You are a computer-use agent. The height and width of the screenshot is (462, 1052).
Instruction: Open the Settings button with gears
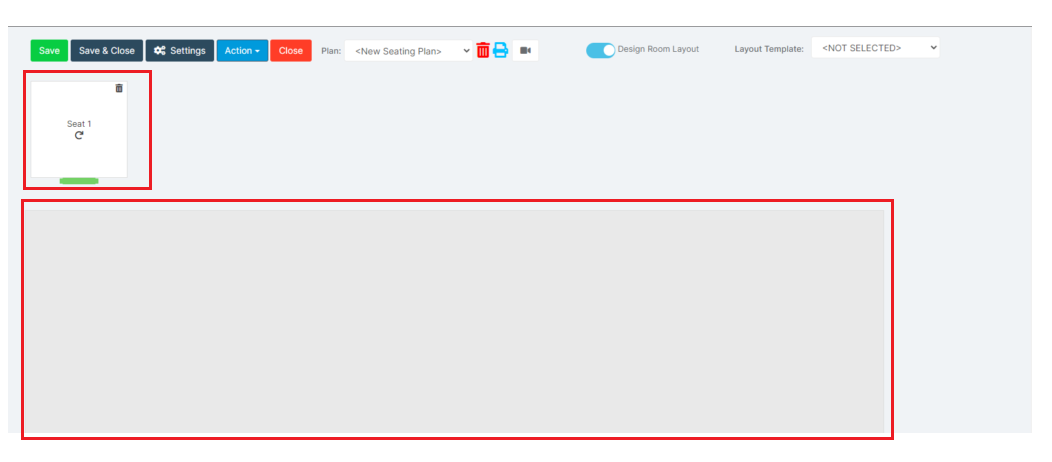pos(180,51)
